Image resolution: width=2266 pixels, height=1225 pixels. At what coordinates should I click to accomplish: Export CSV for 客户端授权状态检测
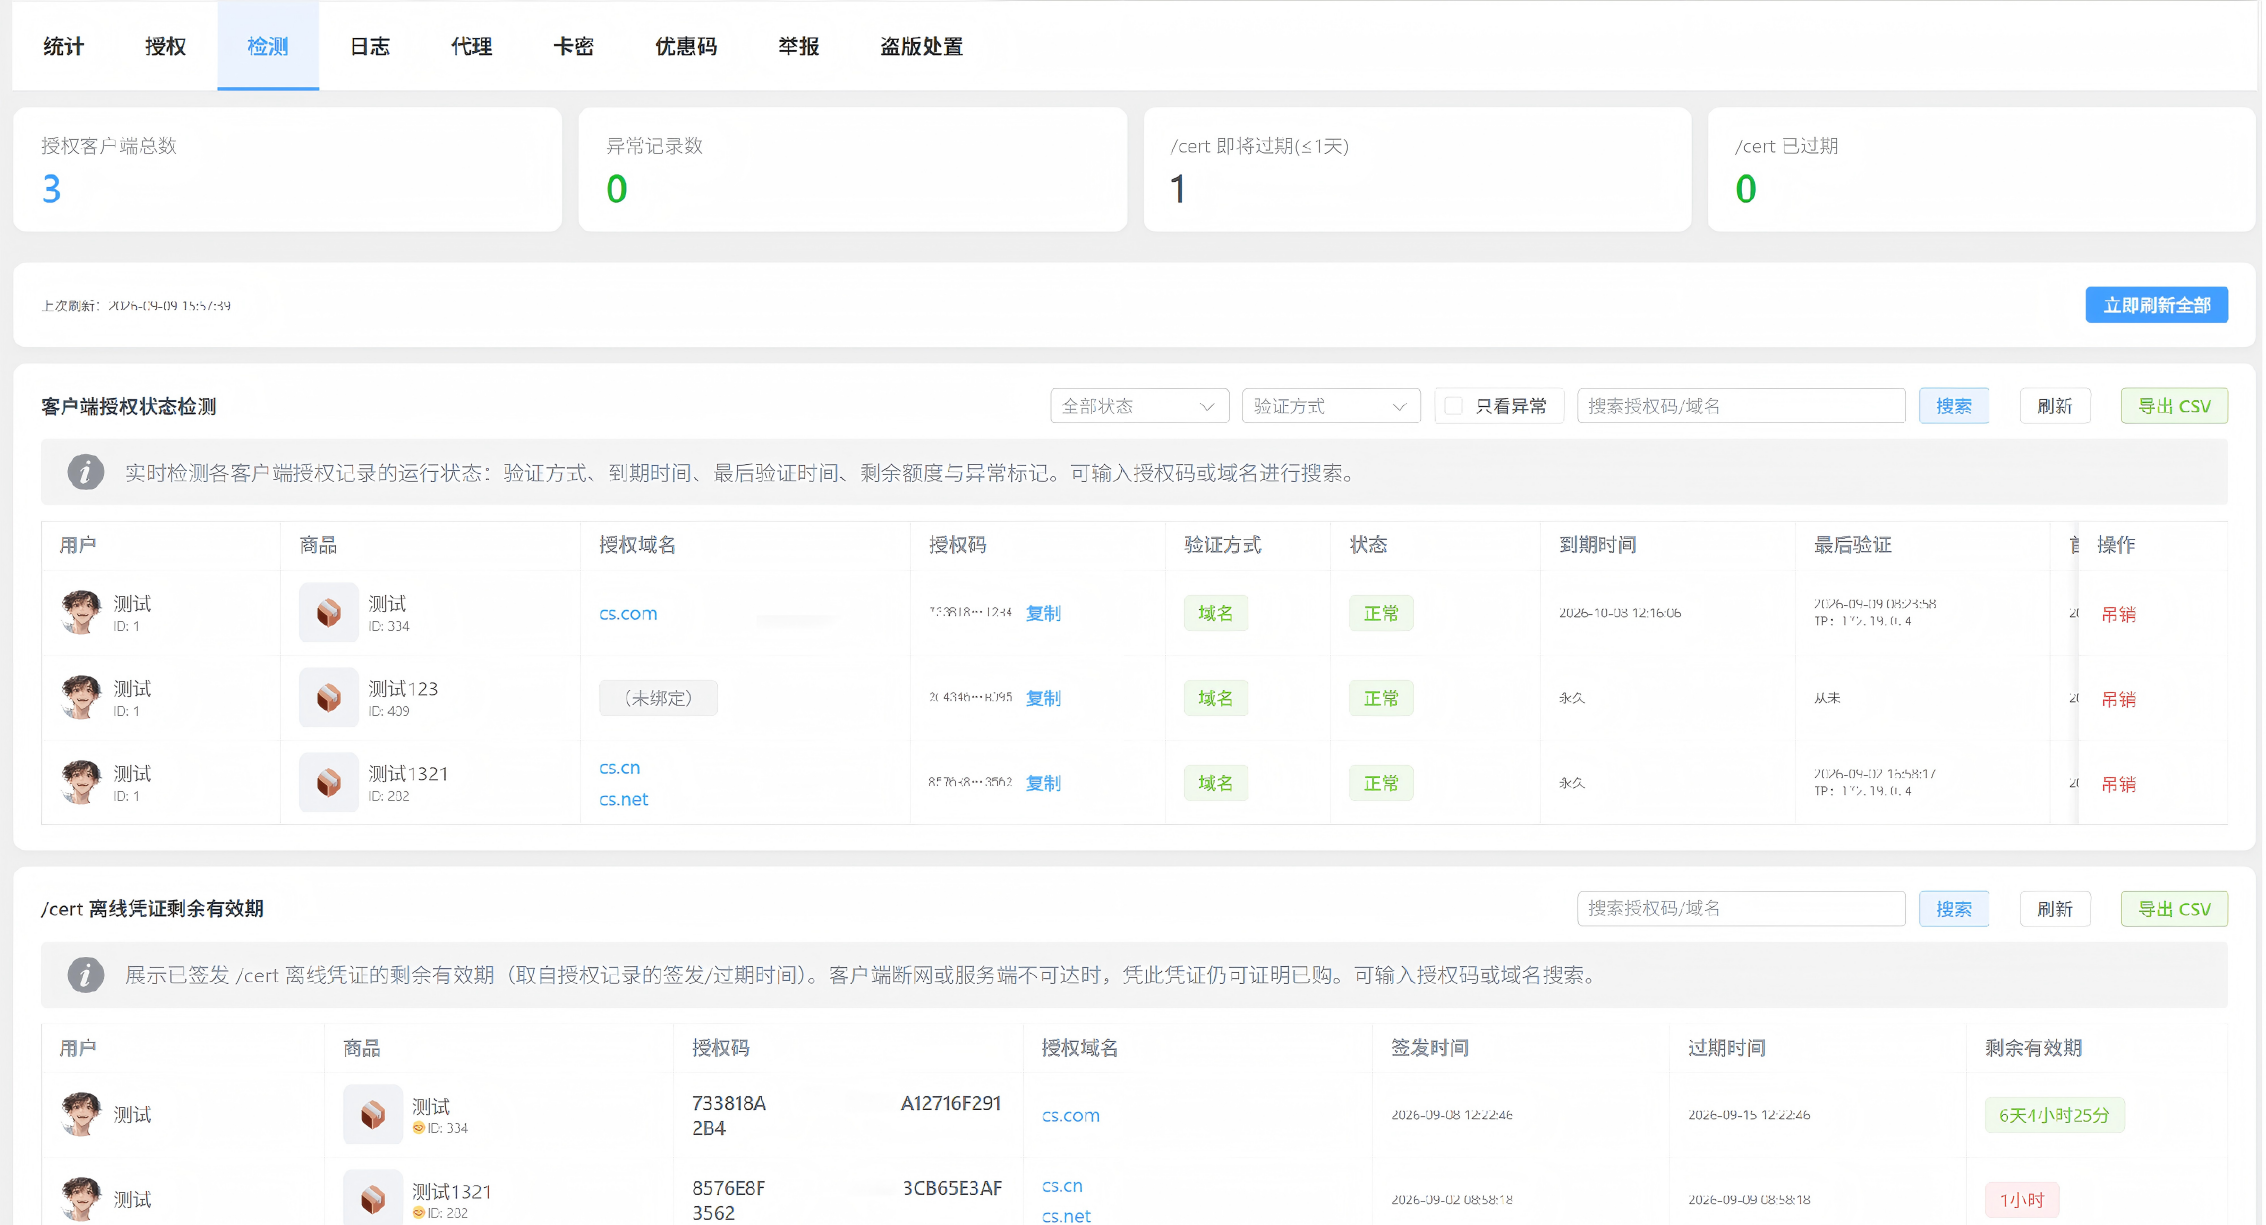(x=2174, y=406)
